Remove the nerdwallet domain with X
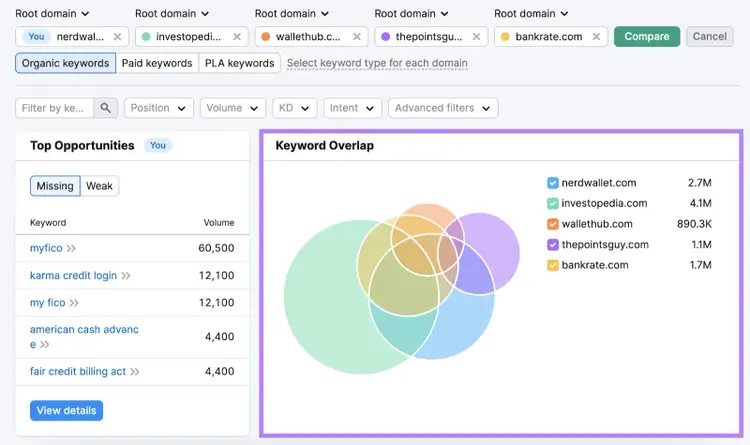750x445 pixels. (x=117, y=37)
